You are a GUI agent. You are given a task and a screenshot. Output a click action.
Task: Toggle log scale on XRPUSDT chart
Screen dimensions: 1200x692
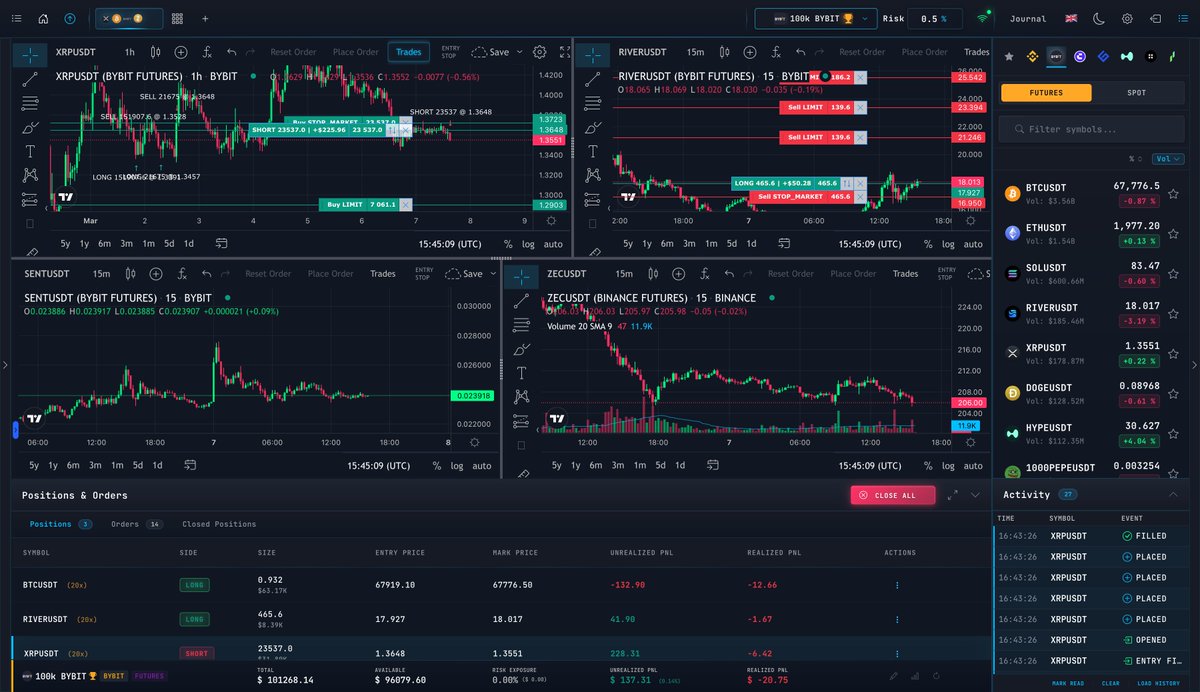528,243
